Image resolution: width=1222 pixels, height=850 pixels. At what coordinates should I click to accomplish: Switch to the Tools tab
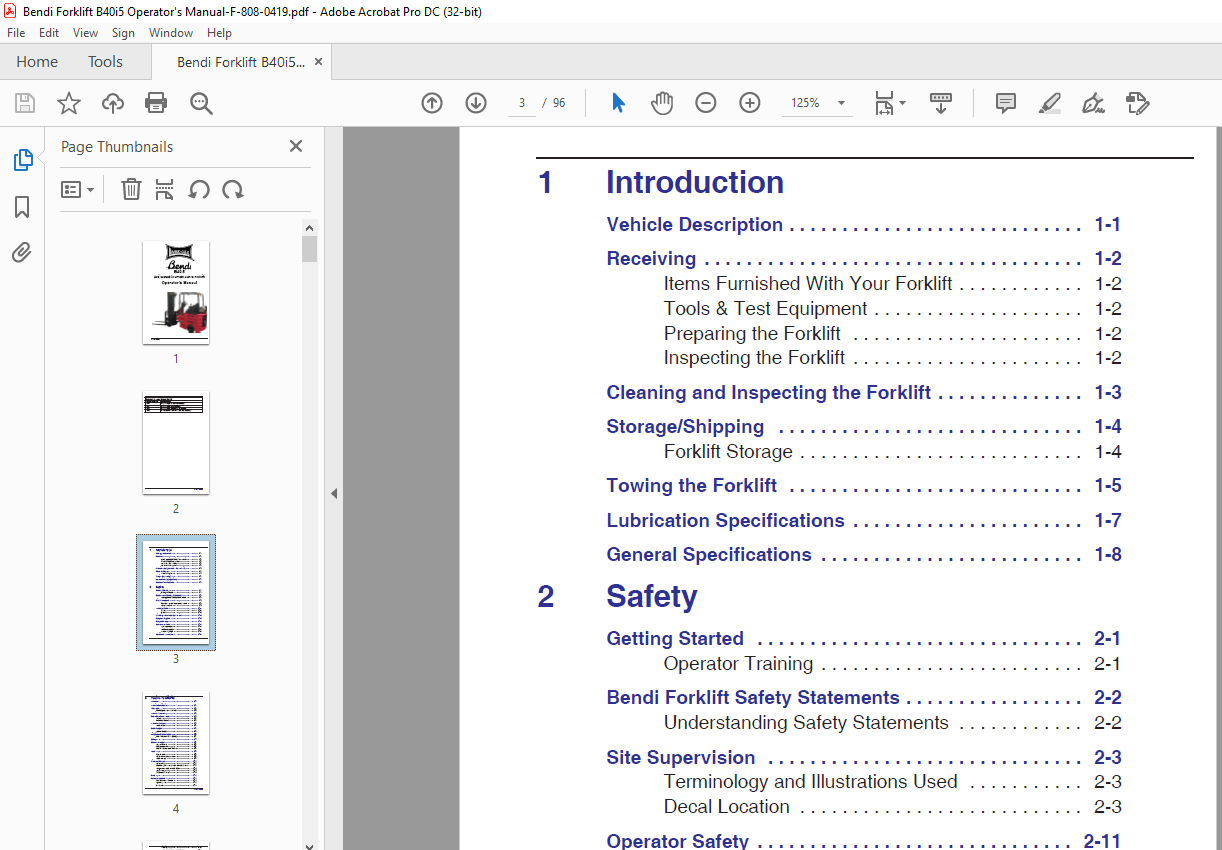click(x=105, y=62)
